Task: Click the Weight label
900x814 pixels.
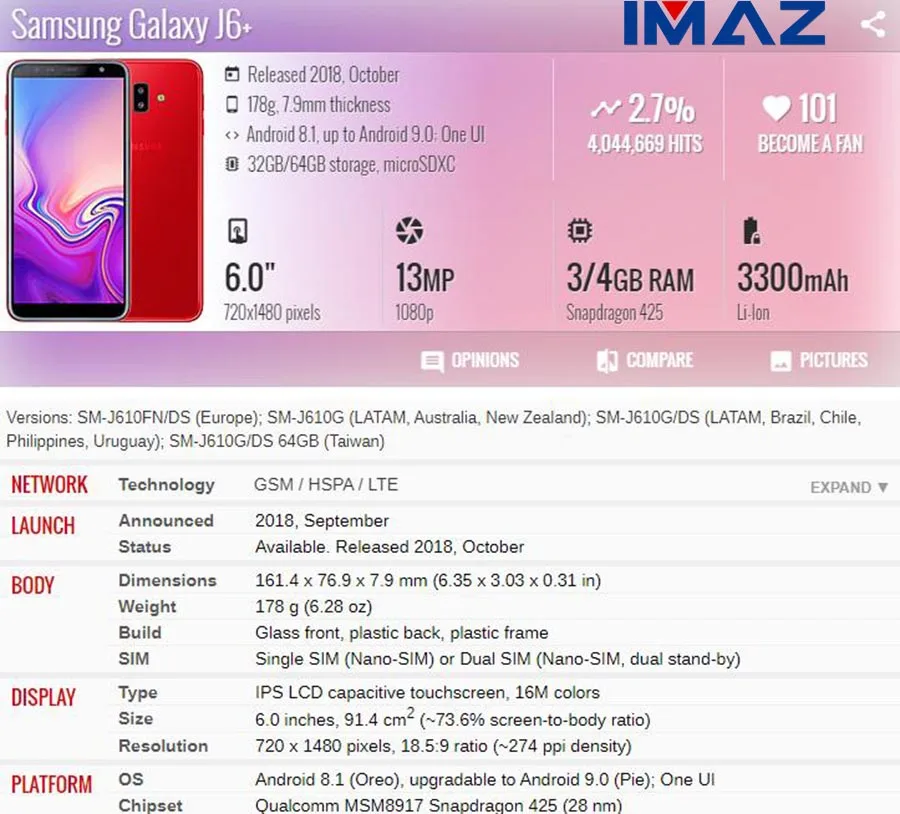Action: pos(148,607)
